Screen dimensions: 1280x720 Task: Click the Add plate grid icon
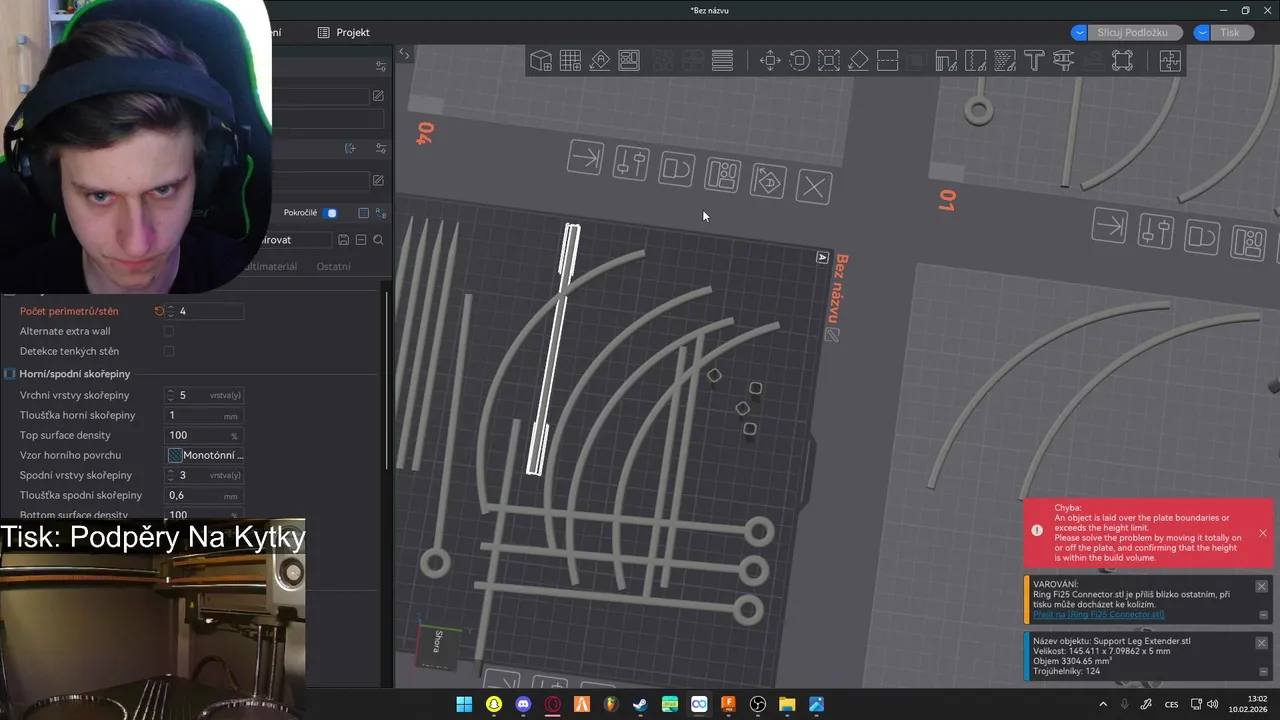pos(570,61)
